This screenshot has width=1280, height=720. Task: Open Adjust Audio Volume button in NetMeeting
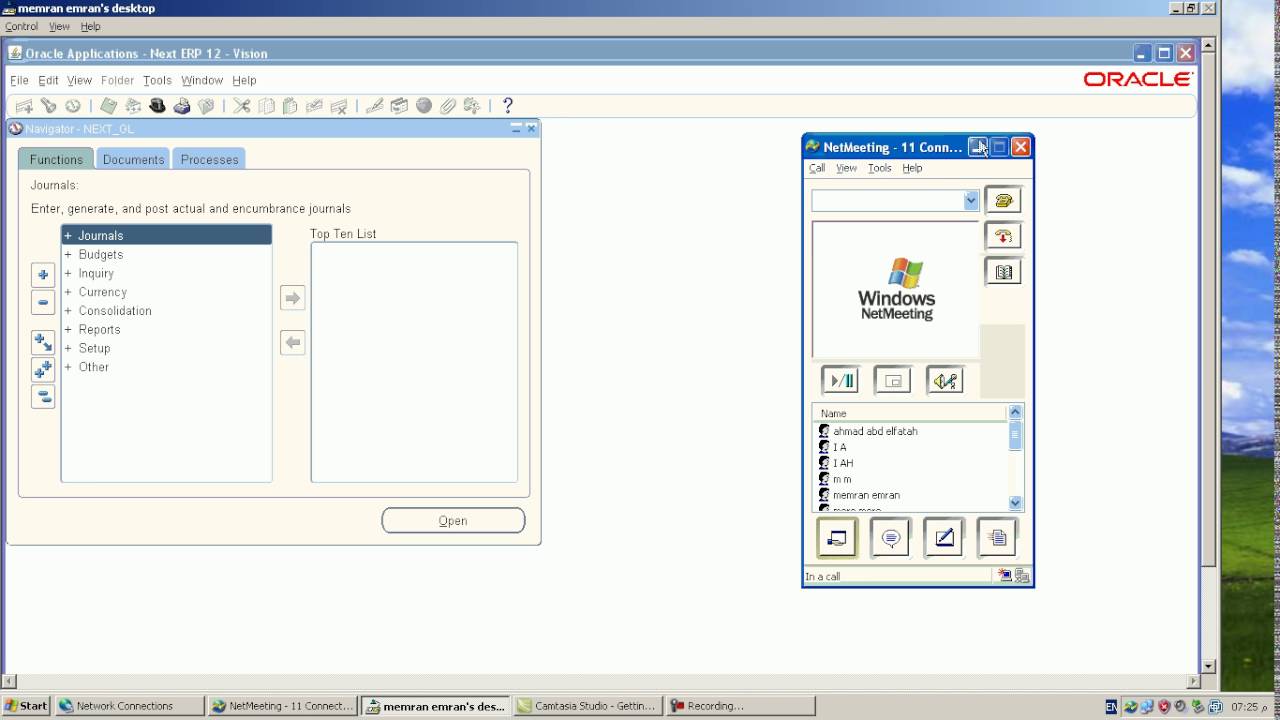click(x=945, y=380)
